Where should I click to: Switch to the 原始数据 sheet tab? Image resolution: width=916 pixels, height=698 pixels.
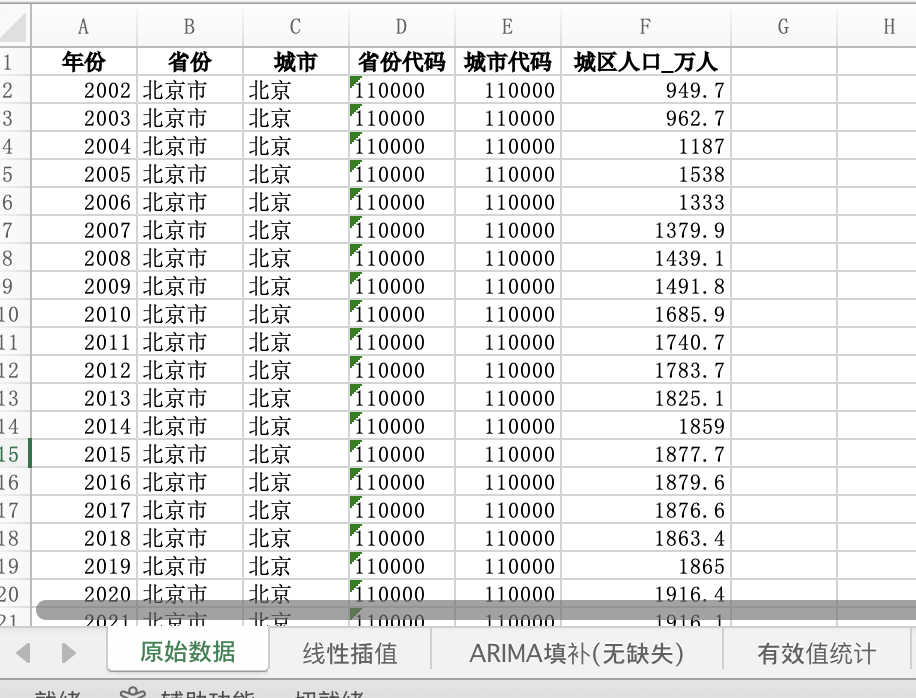pyautogui.click(x=188, y=652)
